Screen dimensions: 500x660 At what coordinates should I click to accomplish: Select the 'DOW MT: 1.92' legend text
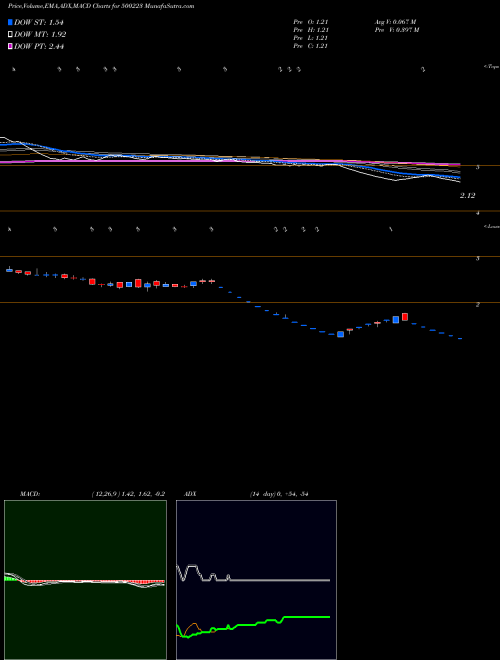click(40, 35)
